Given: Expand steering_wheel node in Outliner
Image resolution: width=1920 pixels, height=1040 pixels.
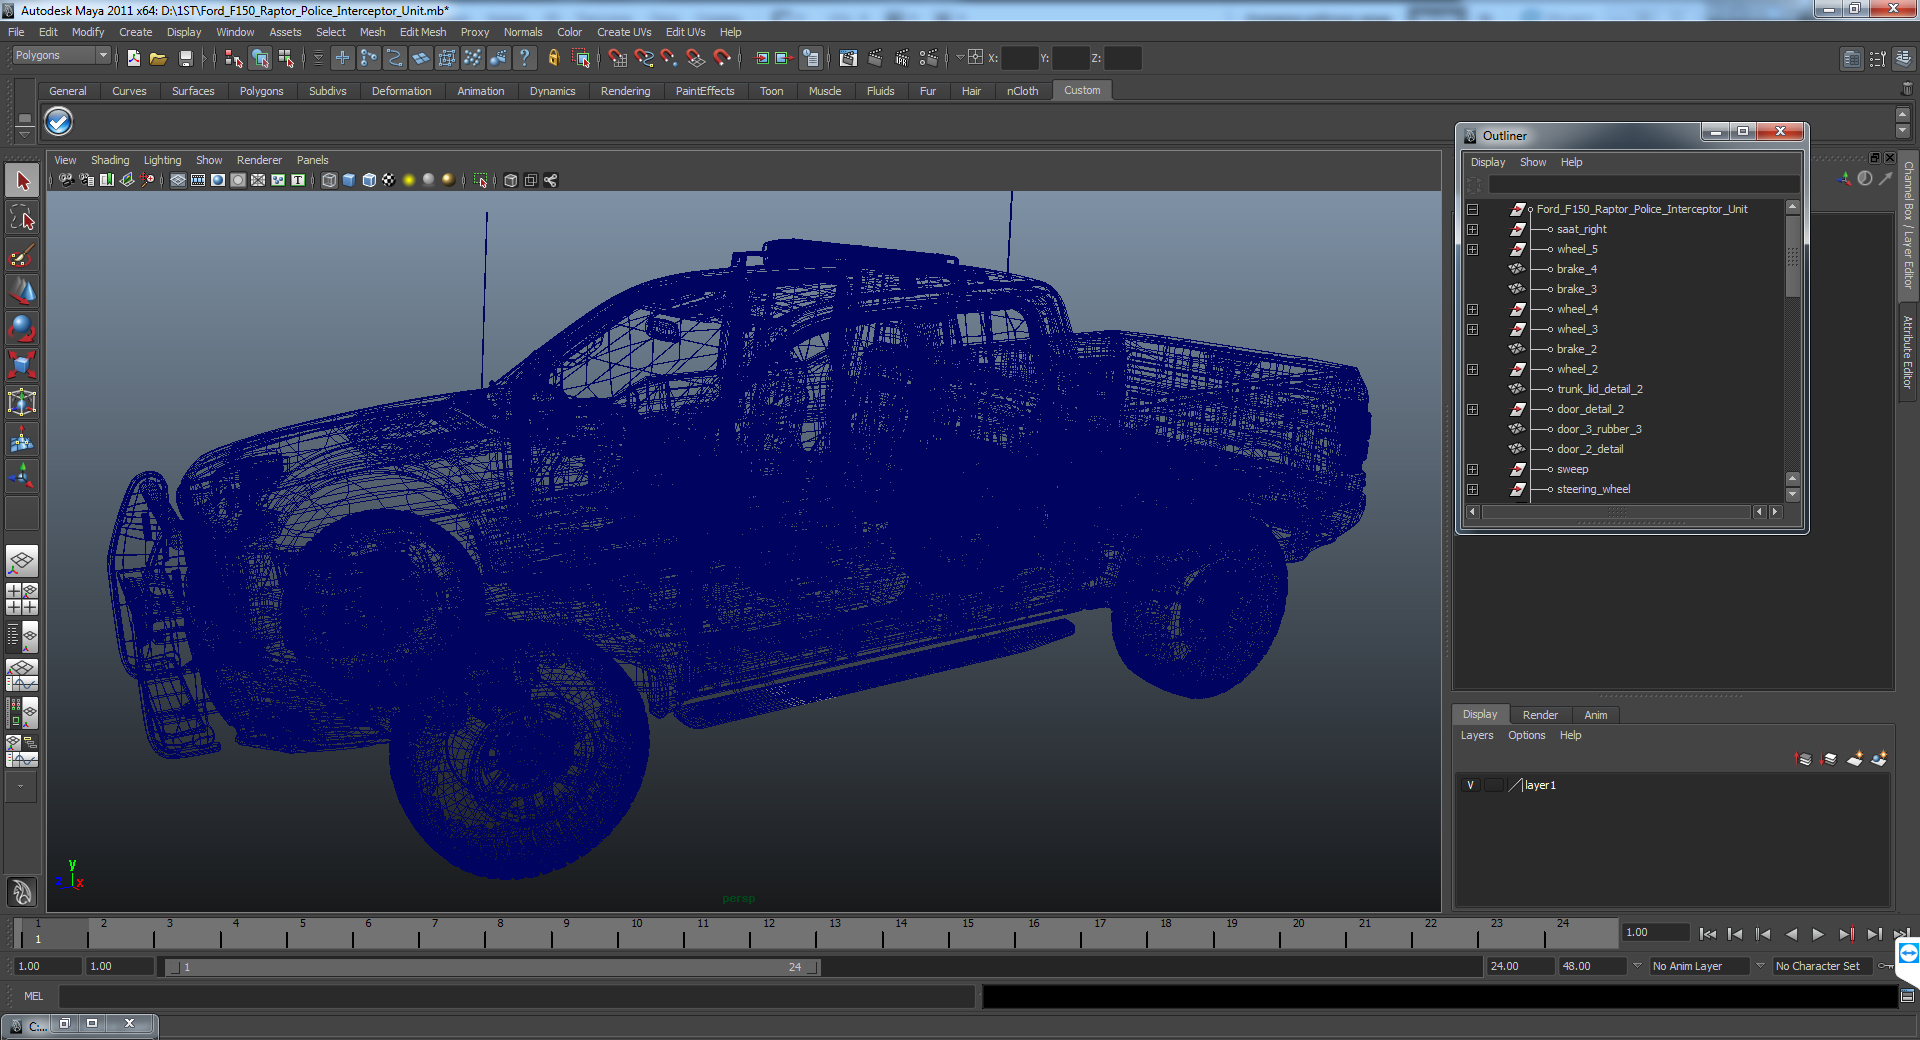Looking at the screenshot, I should pyautogui.click(x=1473, y=489).
